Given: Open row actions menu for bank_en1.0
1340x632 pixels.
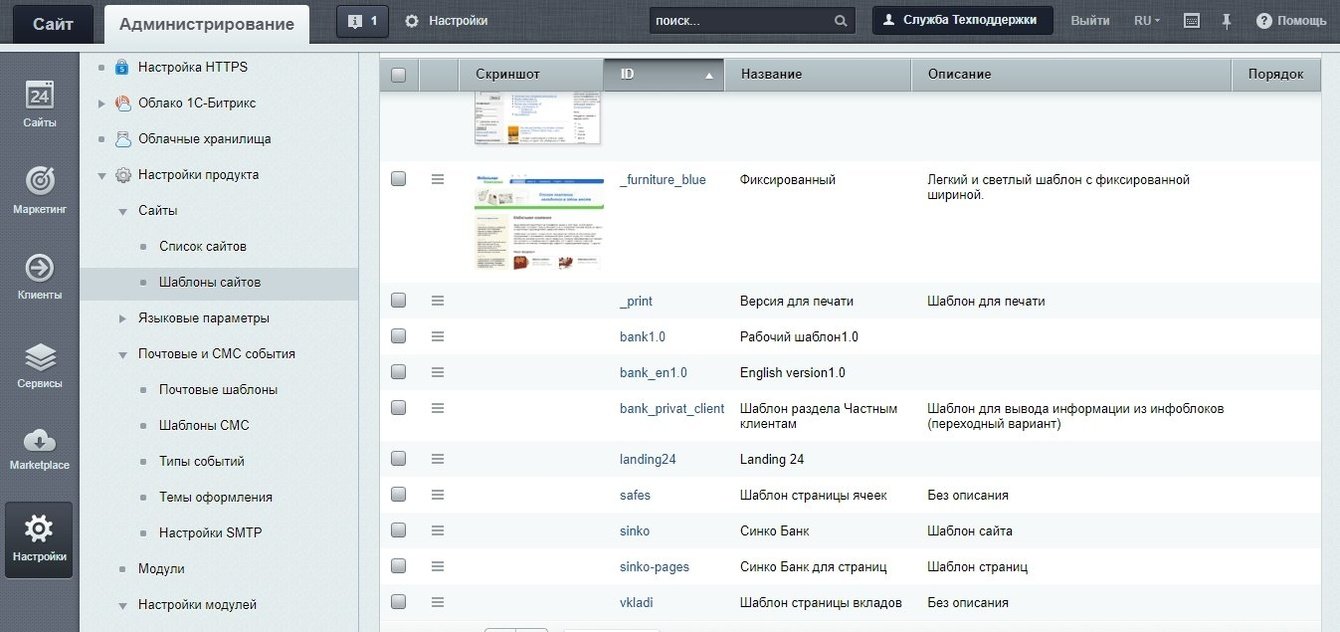Looking at the screenshot, I should tap(437, 372).
